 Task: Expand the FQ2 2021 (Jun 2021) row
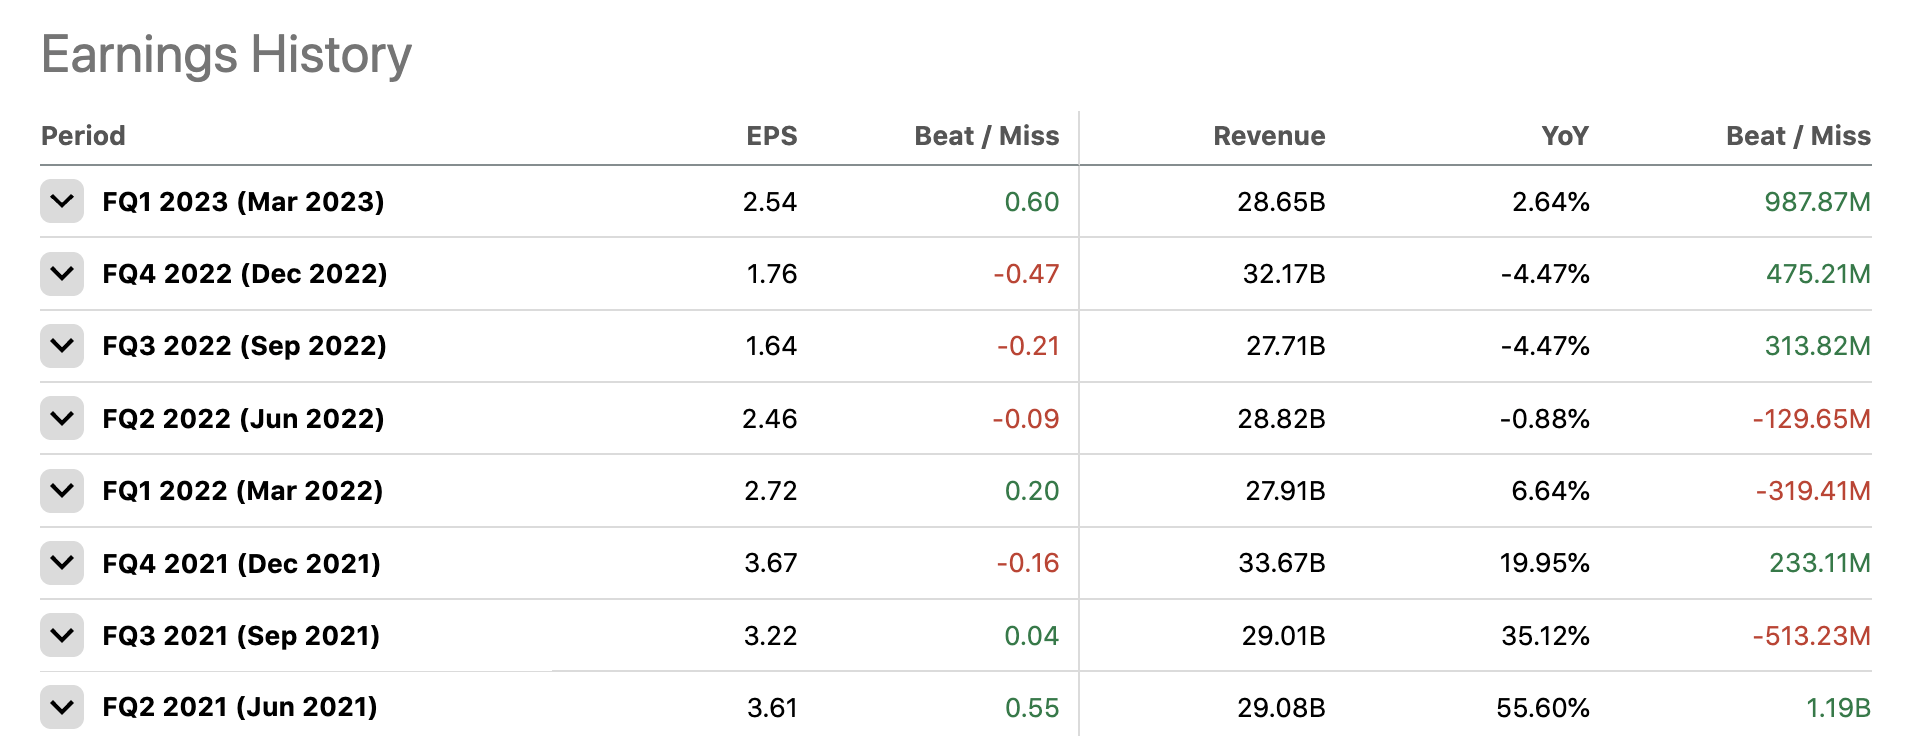[x=62, y=707]
